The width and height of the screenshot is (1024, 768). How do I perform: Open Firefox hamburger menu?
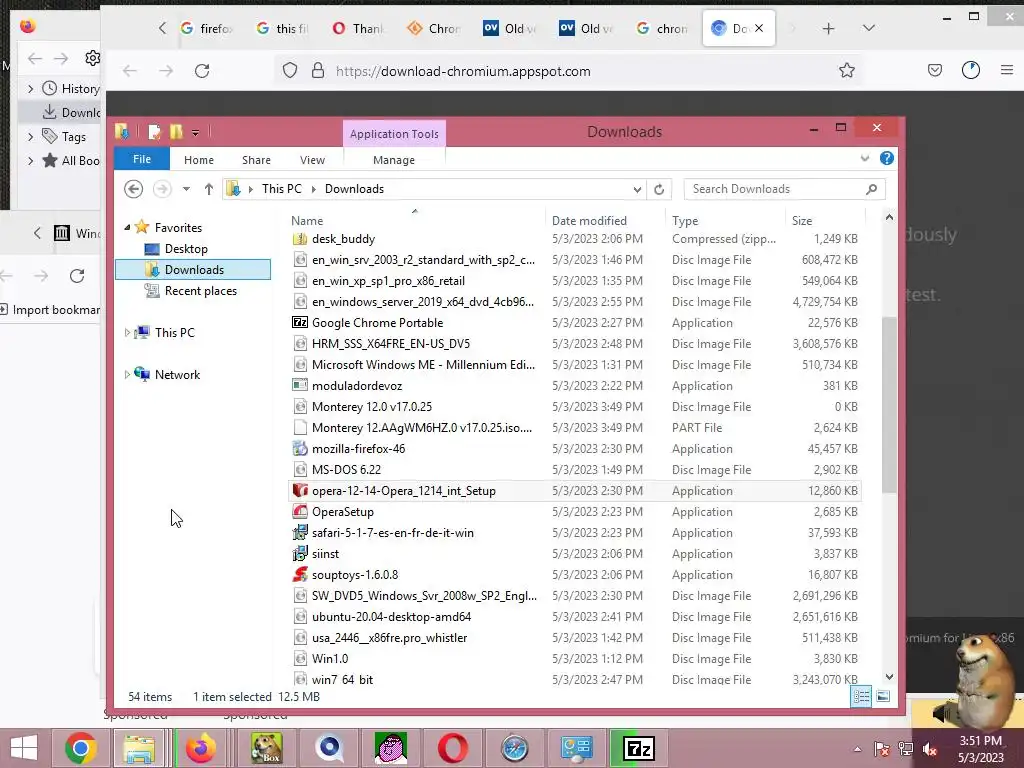[1007, 70]
